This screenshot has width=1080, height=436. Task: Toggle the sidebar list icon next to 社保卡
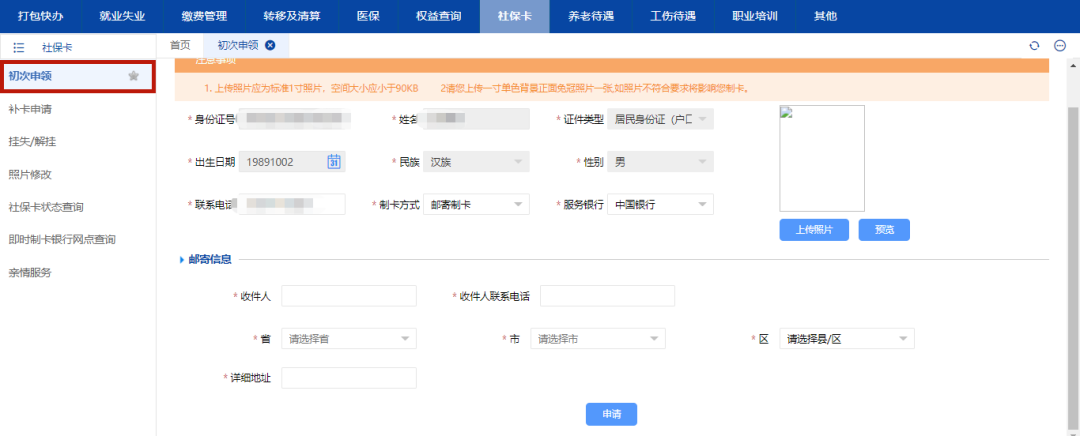[x=18, y=47]
